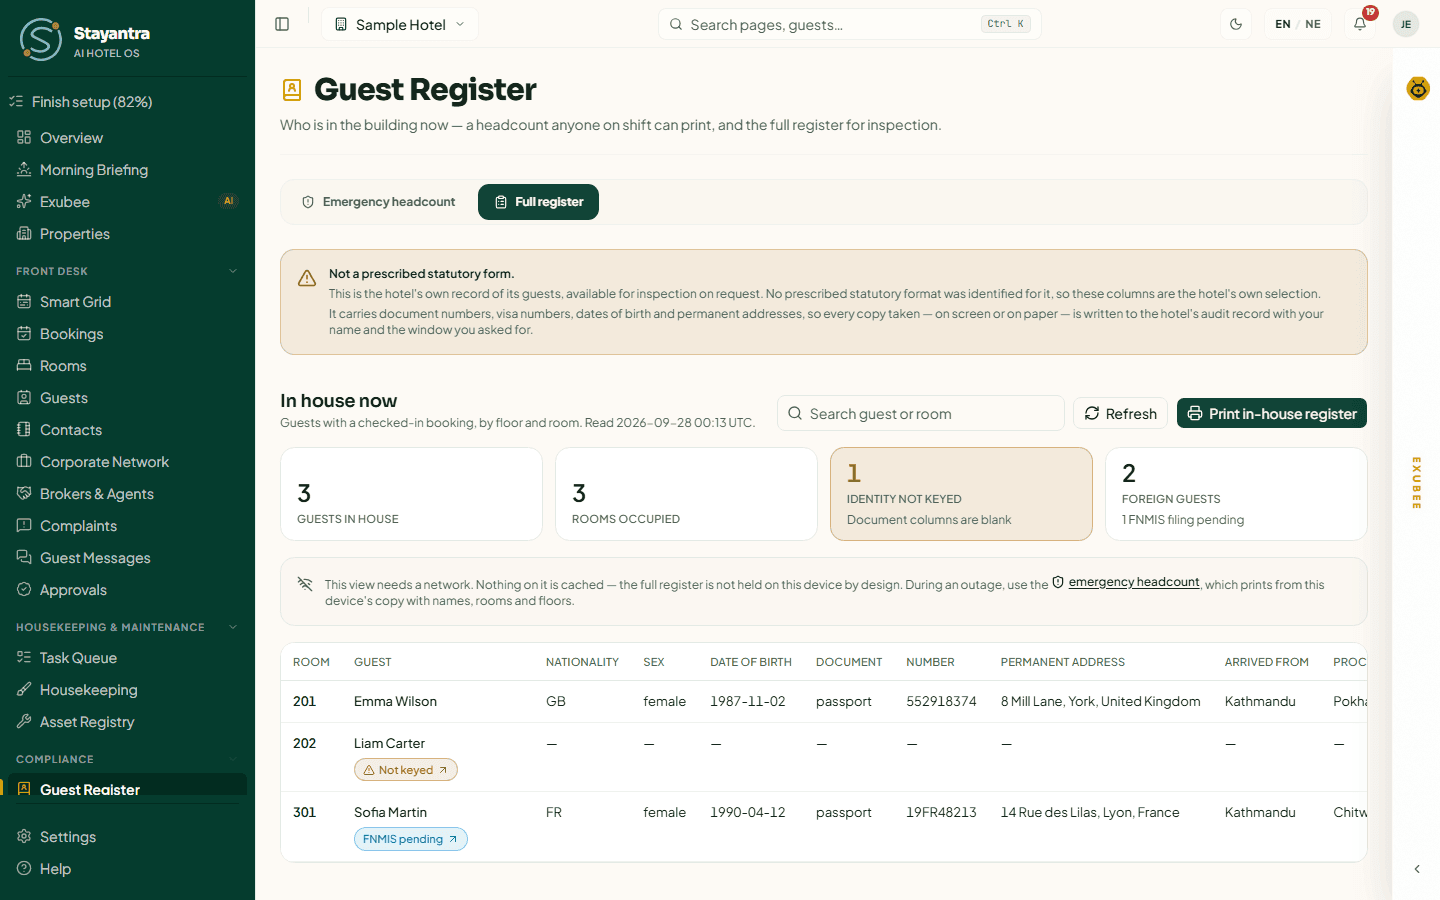Image resolution: width=1440 pixels, height=900 pixels.
Task: Open Exubee AI assistant page
Action: pos(127,202)
